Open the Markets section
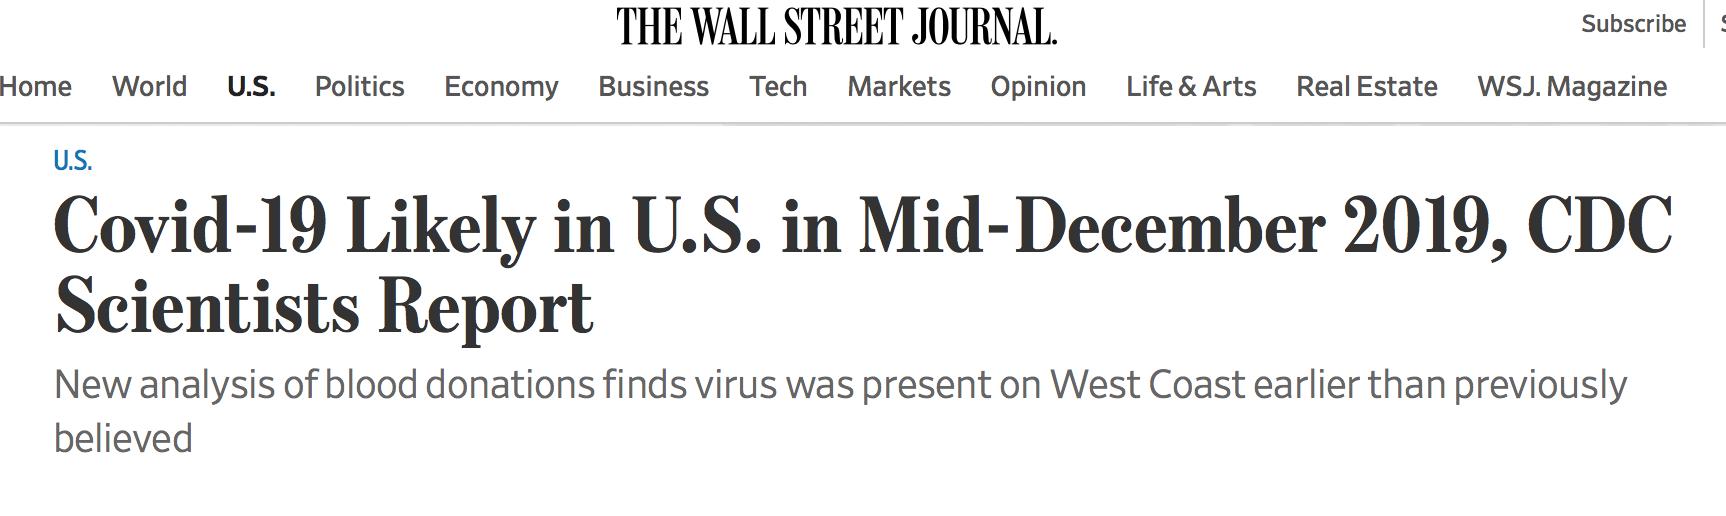The height and width of the screenshot is (516, 1726). 899,87
